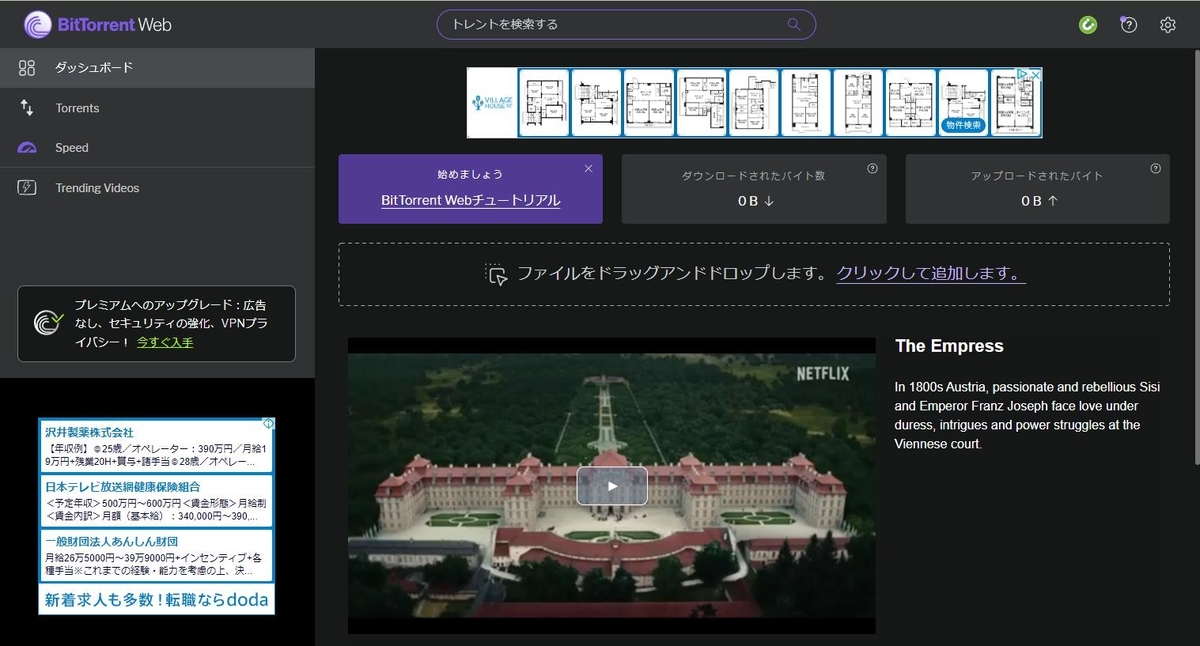Screen dimensions: 1200x646
Task: Open 日本テレビ放送網健康保険組合 job ad
Action: [x=155, y=502]
